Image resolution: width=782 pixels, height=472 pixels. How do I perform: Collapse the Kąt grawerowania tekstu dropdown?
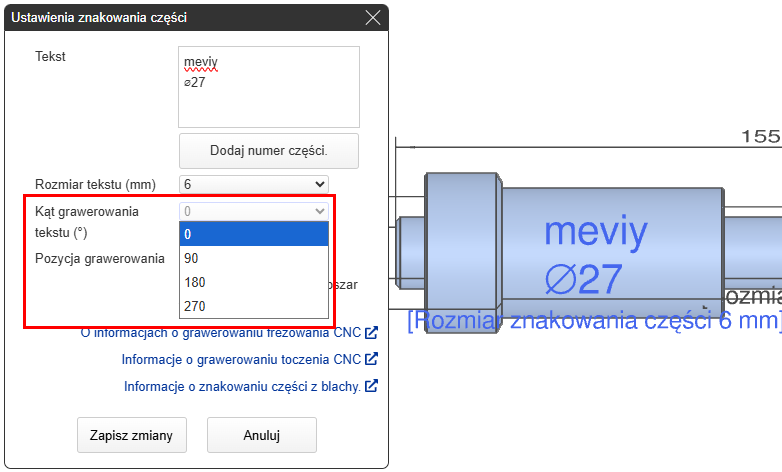pyautogui.click(x=254, y=211)
